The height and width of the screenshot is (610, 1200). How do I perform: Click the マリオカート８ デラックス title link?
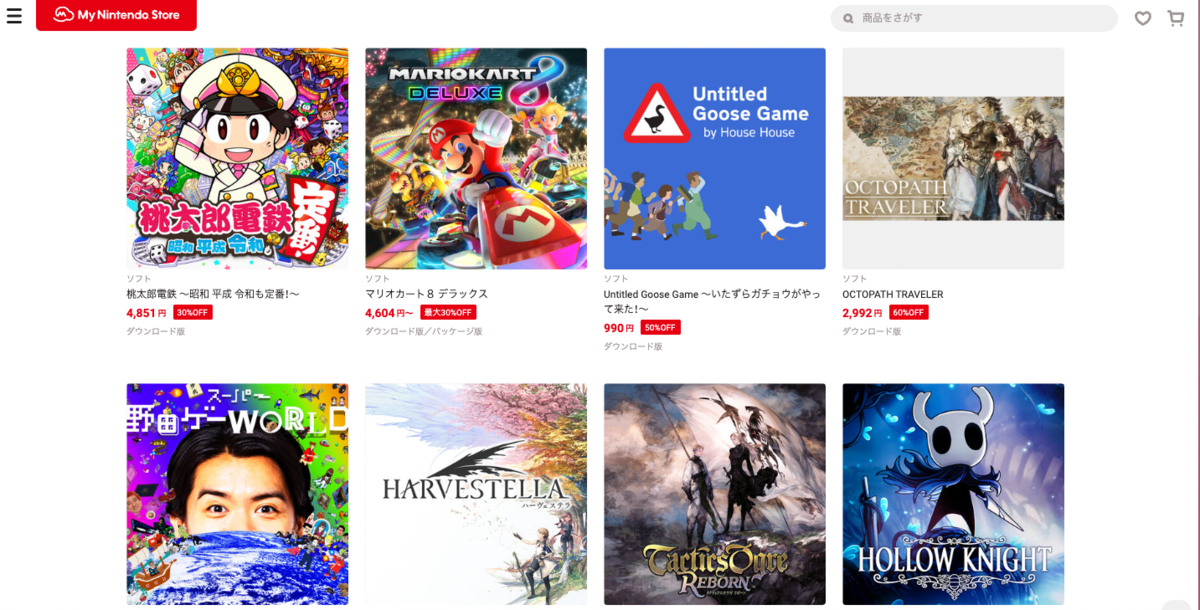[426, 294]
